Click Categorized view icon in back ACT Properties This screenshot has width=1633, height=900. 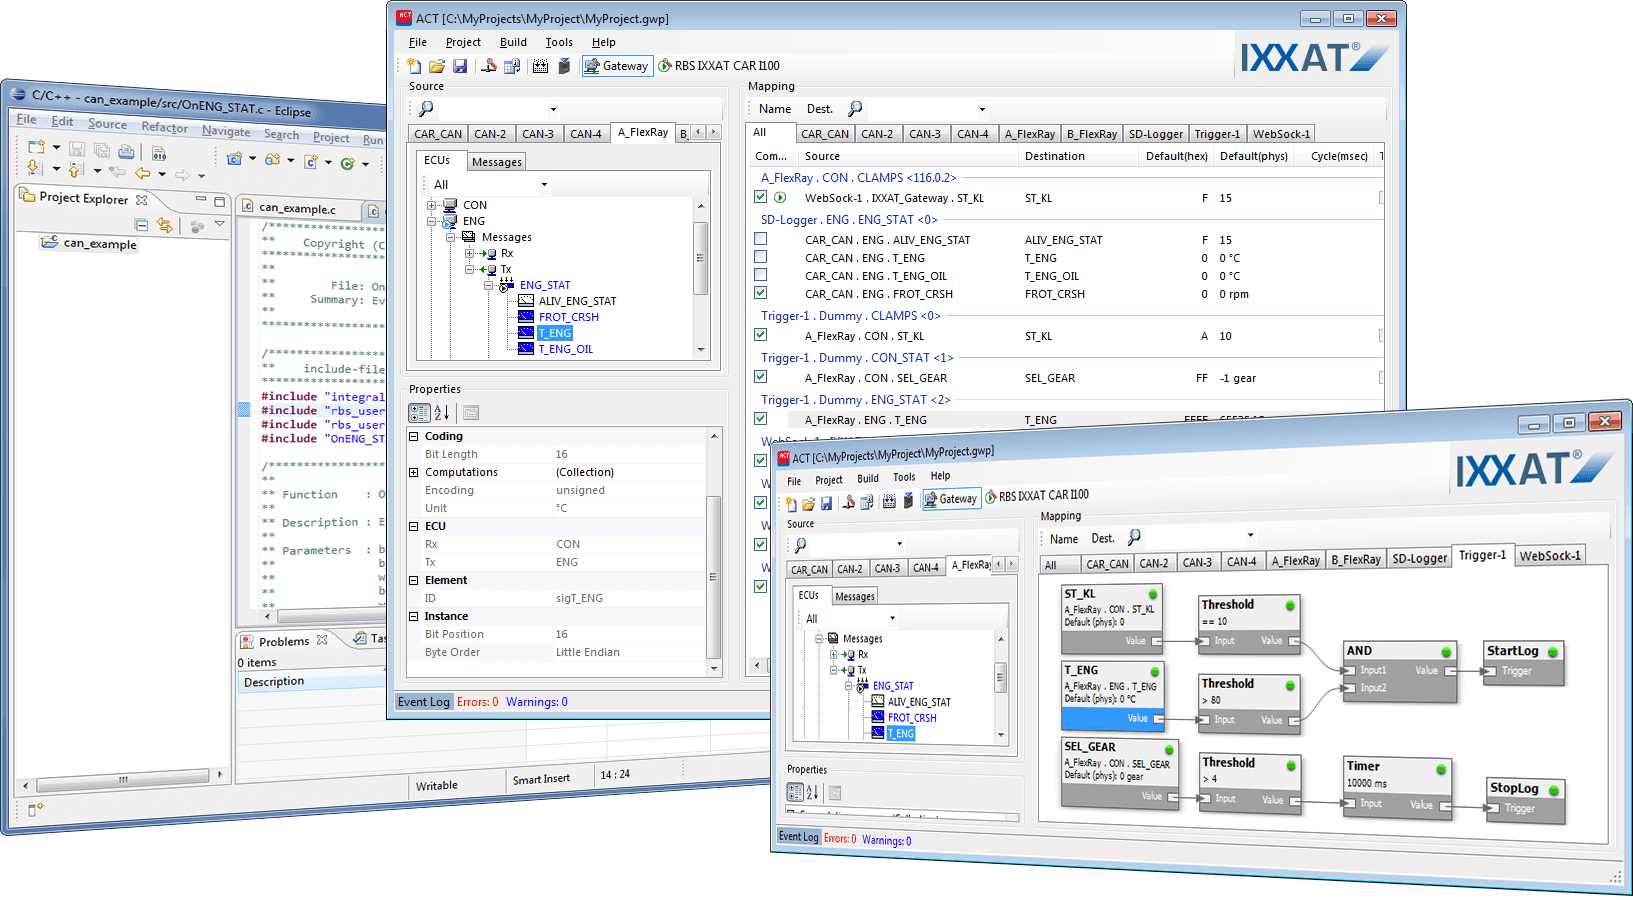(419, 413)
